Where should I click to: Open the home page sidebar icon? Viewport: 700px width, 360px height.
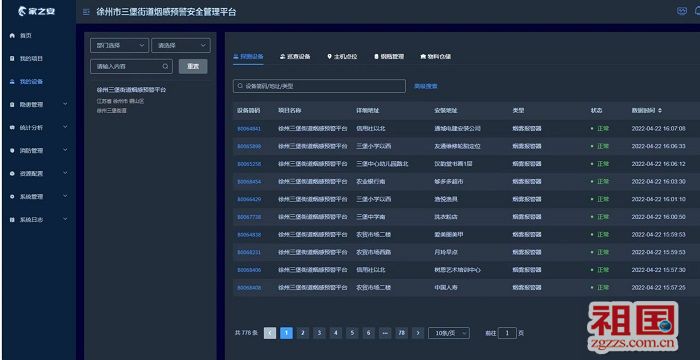(12, 35)
